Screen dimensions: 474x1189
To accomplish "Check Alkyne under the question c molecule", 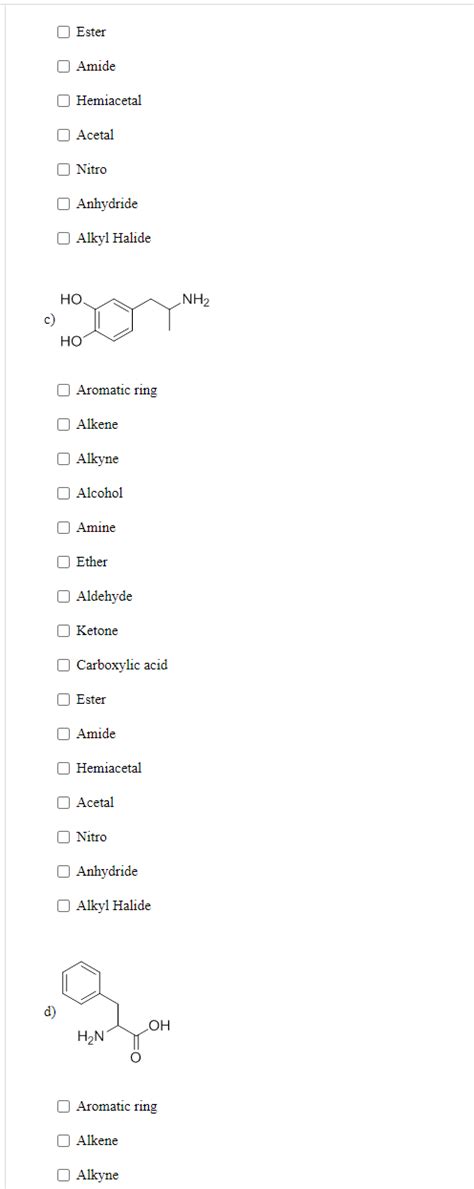I will pyautogui.click(x=64, y=459).
